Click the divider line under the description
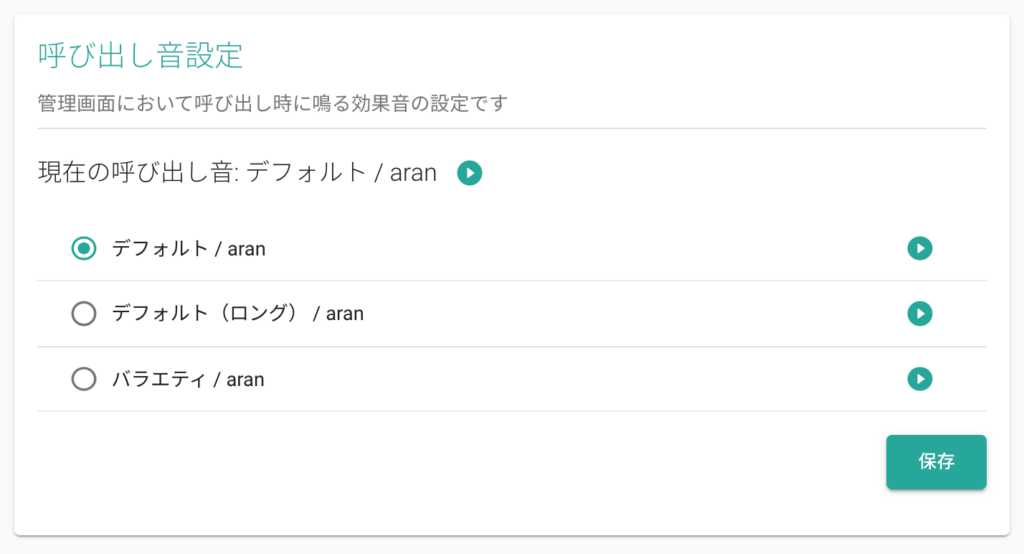 [511, 129]
